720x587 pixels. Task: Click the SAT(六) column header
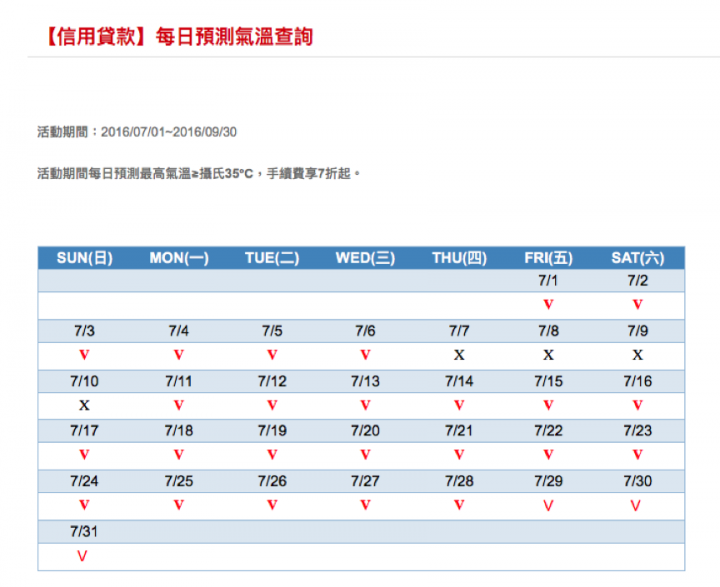coord(638,258)
